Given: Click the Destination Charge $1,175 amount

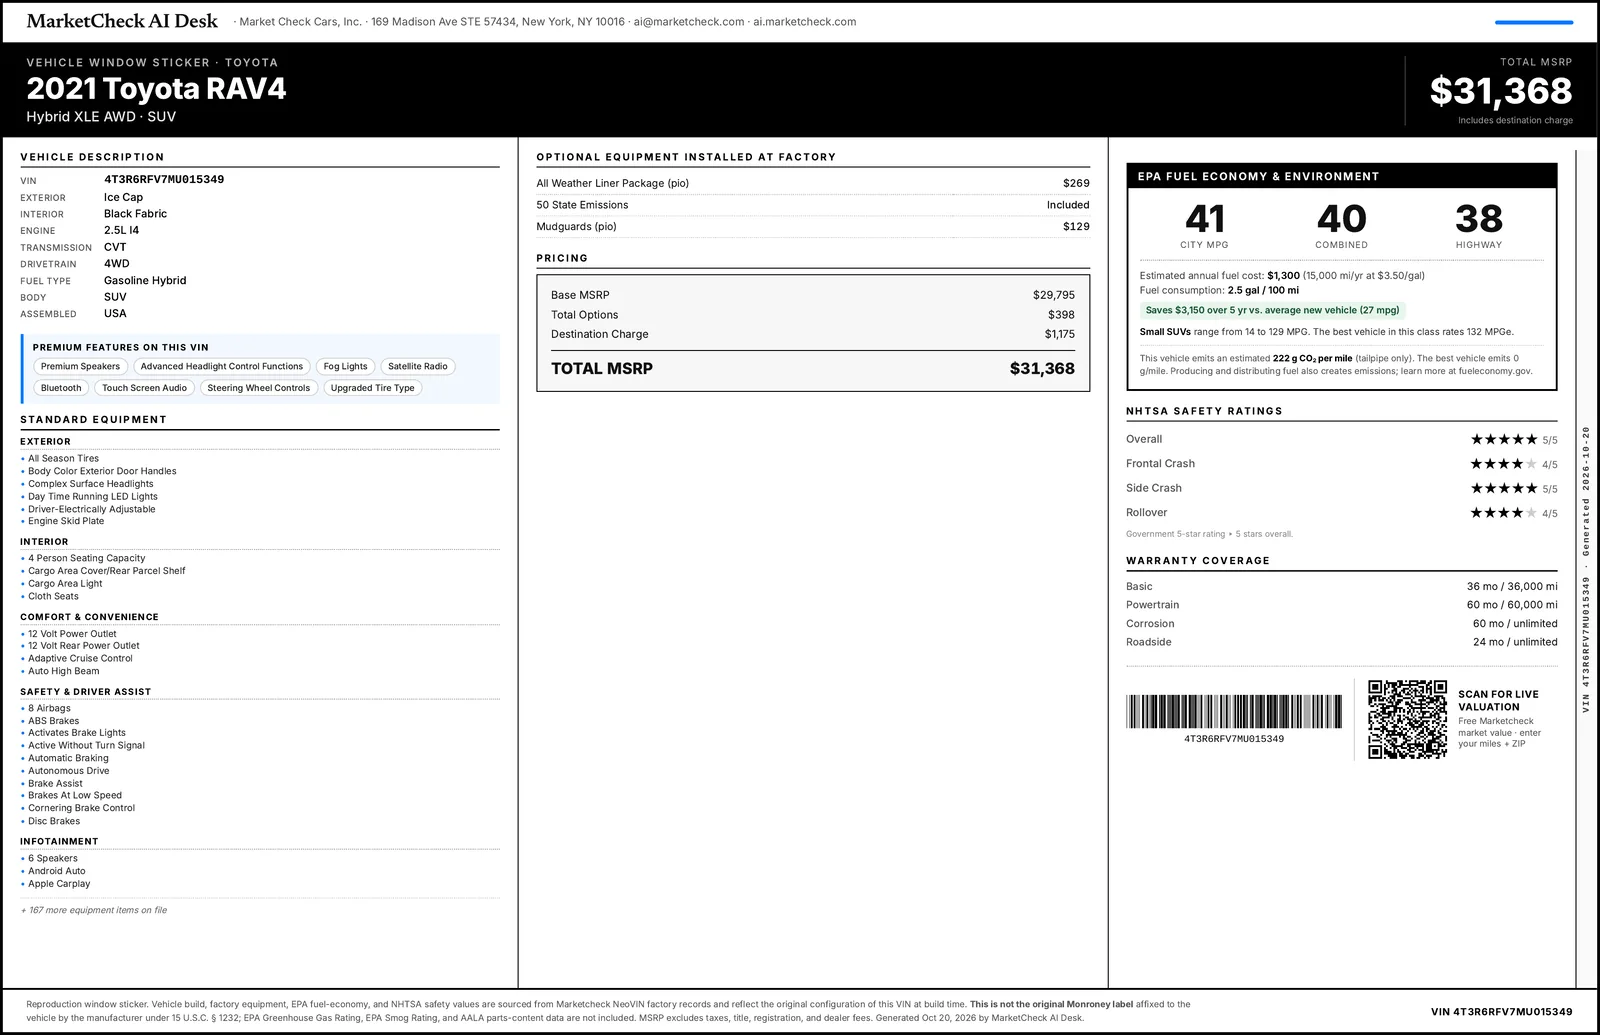Looking at the screenshot, I should coord(1060,334).
